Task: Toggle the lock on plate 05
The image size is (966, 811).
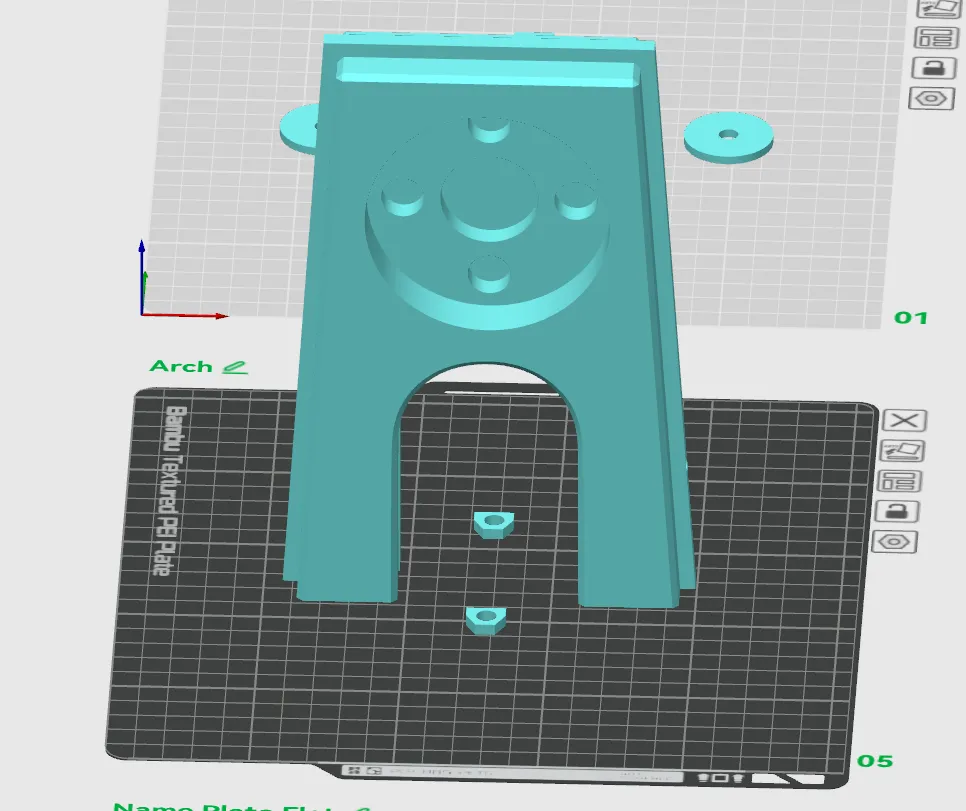Action: [x=897, y=511]
